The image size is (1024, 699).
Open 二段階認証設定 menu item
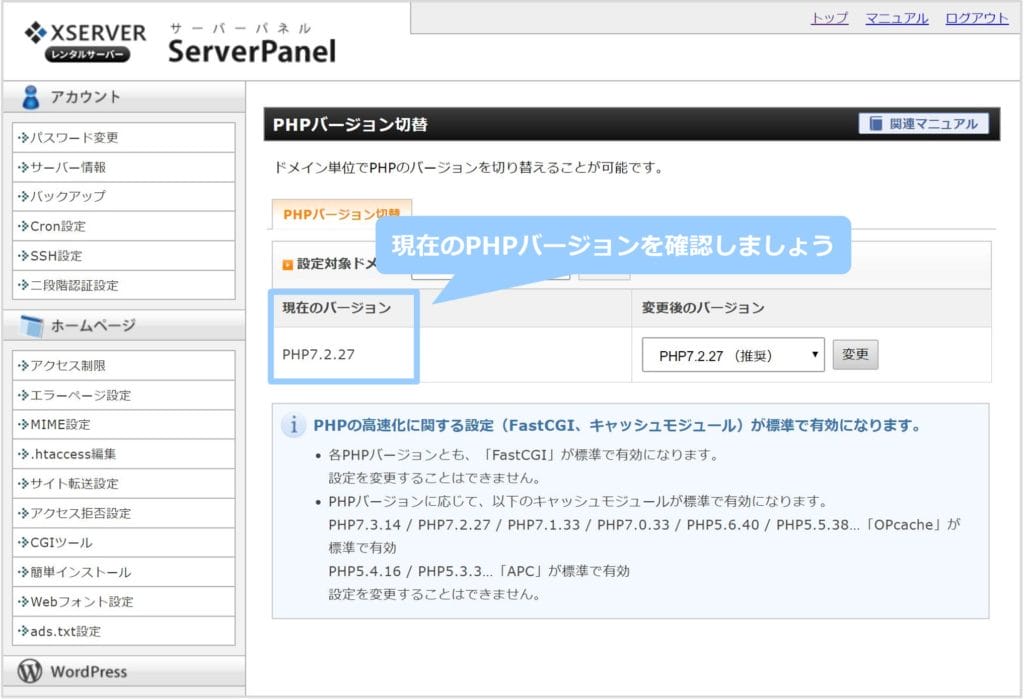pos(123,285)
